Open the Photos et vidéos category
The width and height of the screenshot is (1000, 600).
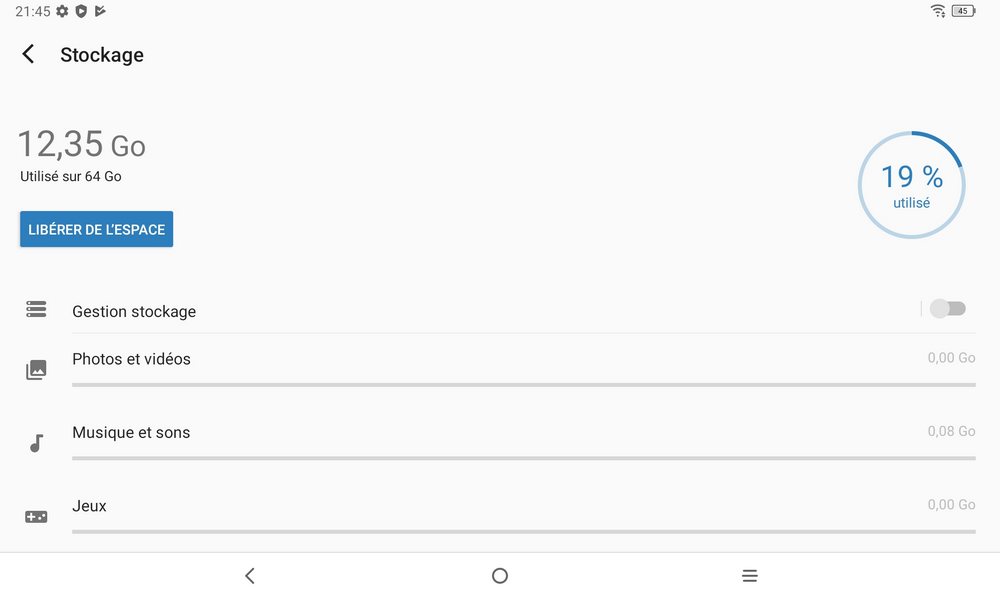click(131, 359)
